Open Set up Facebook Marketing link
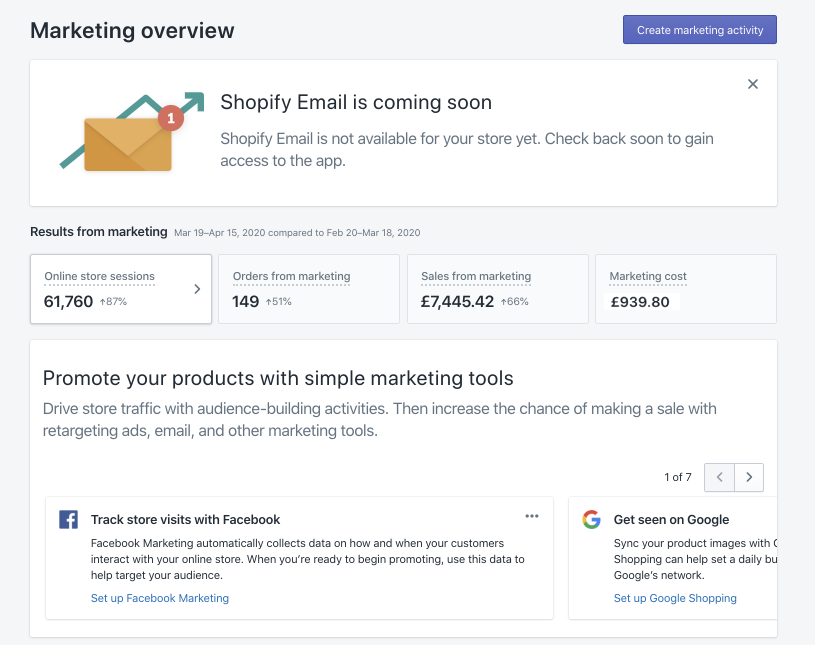The width and height of the screenshot is (815, 645). tap(160, 598)
